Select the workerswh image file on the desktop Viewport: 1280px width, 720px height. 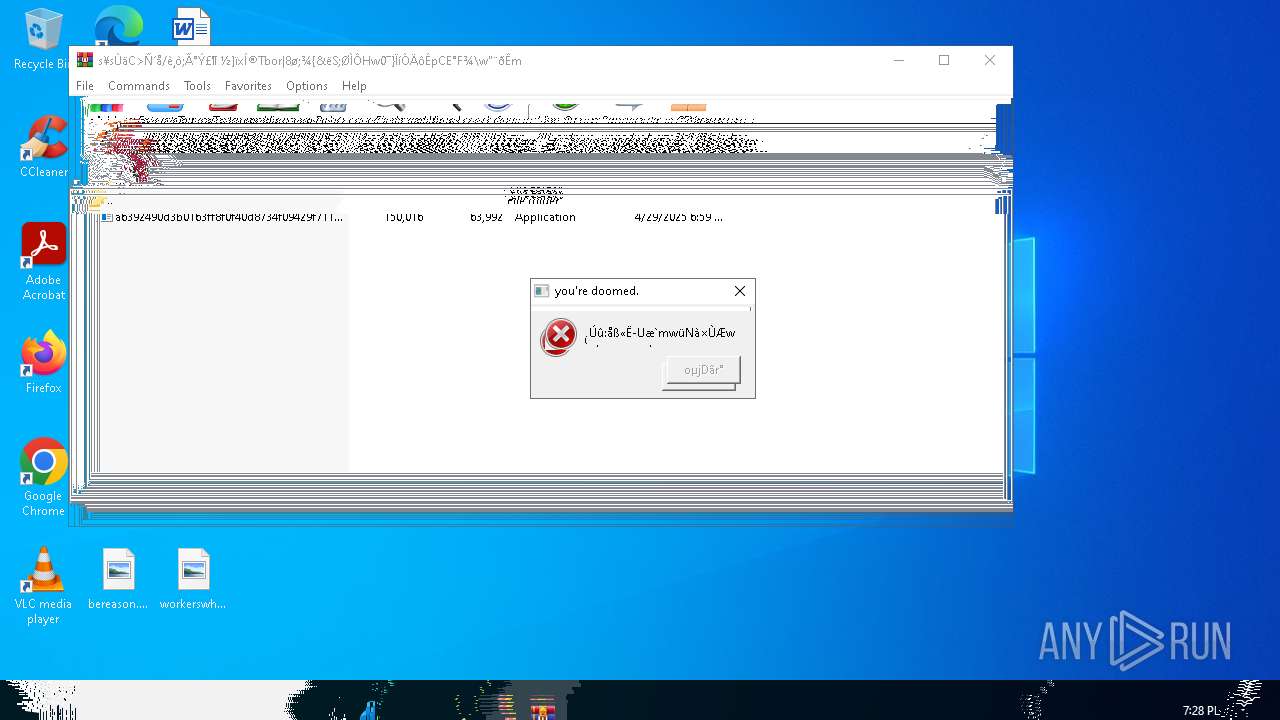[x=193, y=579]
